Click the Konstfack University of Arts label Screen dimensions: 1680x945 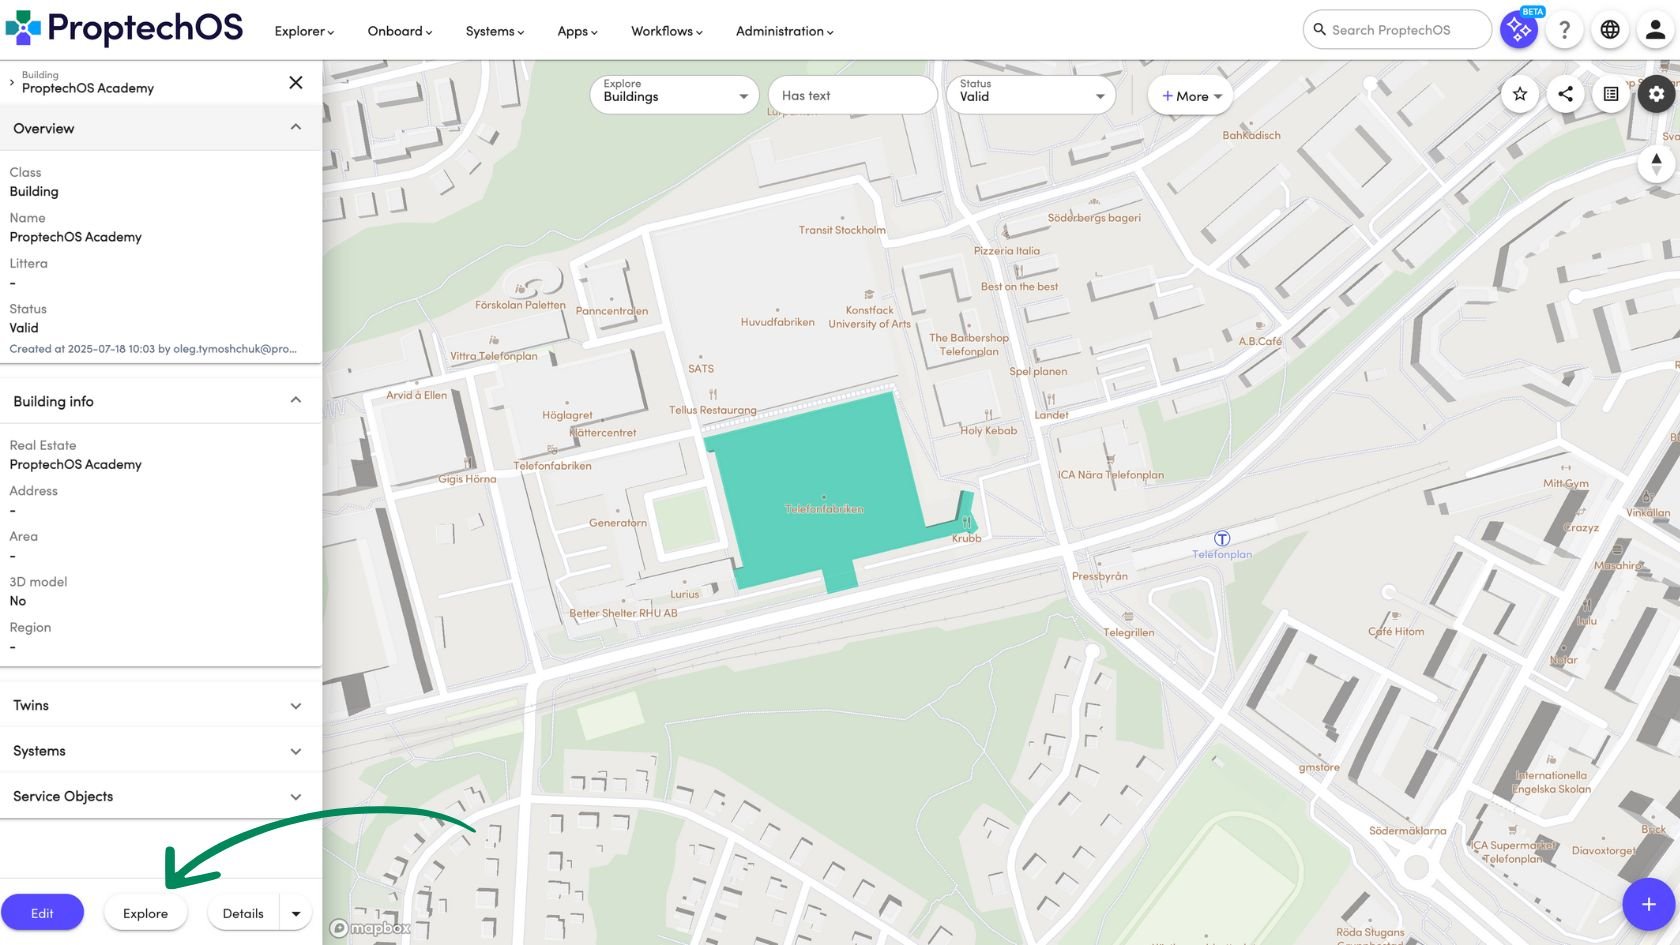point(869,317)
